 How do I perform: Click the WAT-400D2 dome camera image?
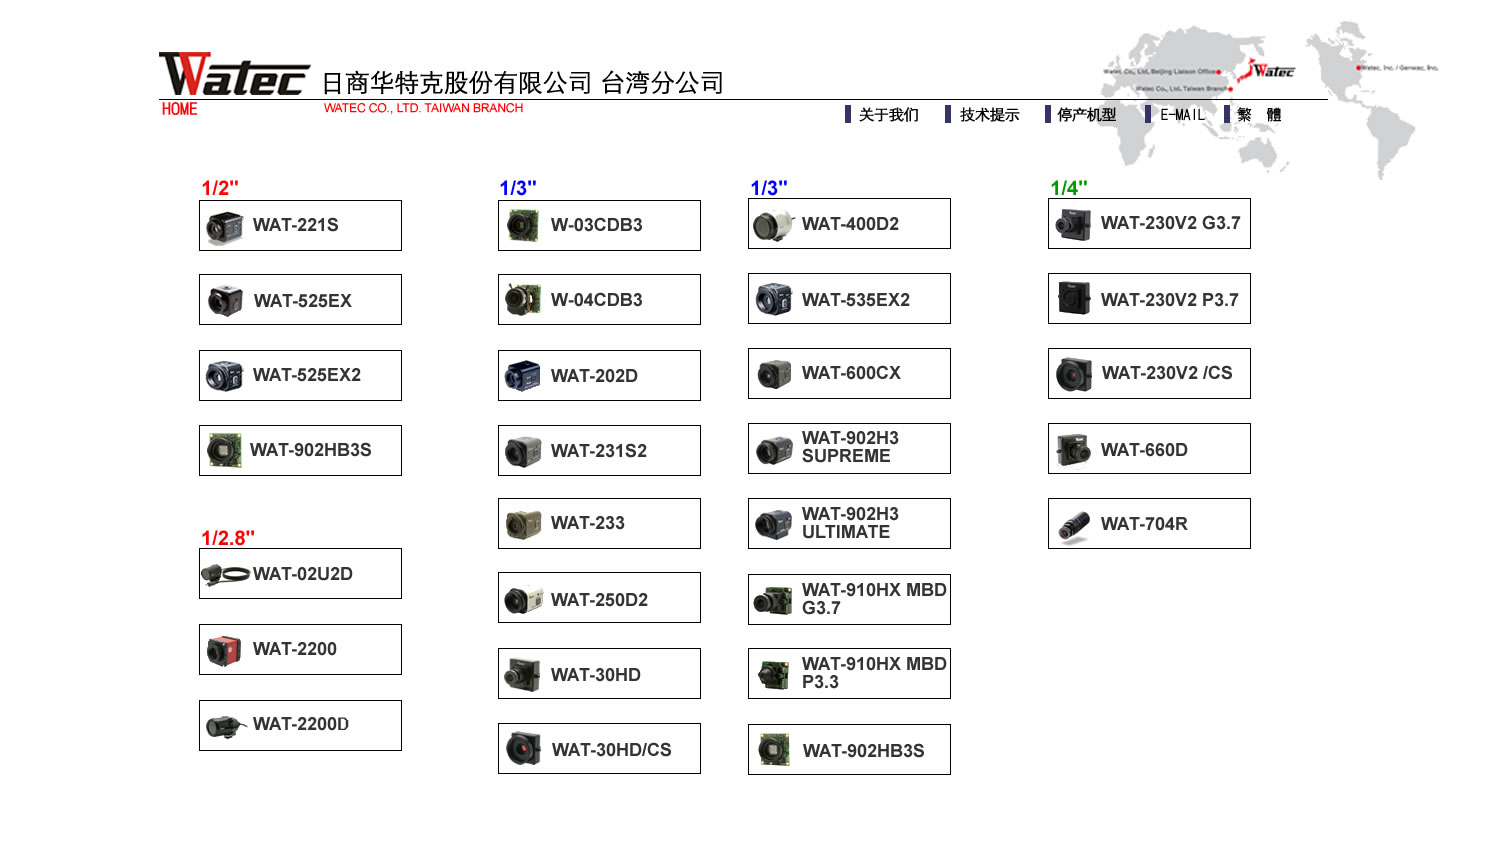[773, 226]
